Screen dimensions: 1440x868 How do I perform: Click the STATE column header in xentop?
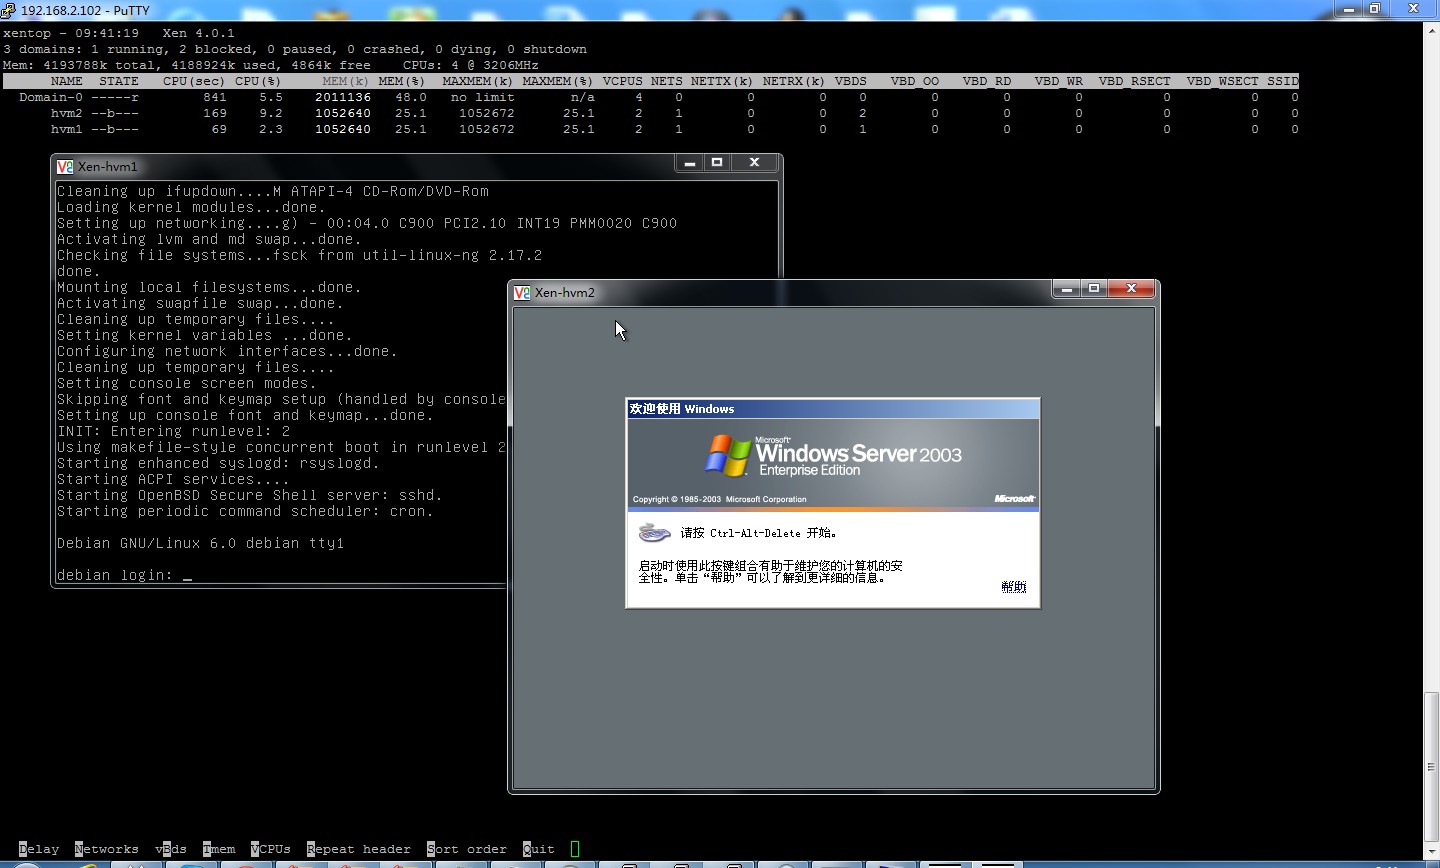119,81
